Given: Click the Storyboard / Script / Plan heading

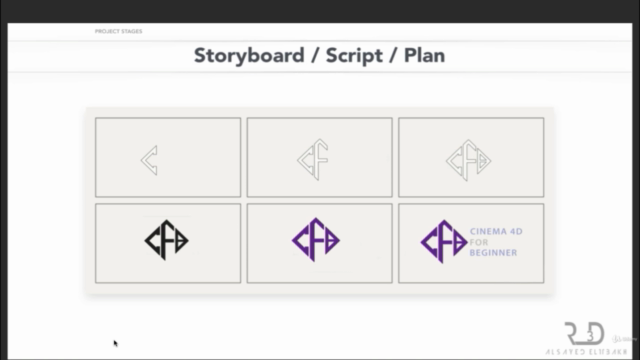Looking at the screenshot, I should point(319,56).
